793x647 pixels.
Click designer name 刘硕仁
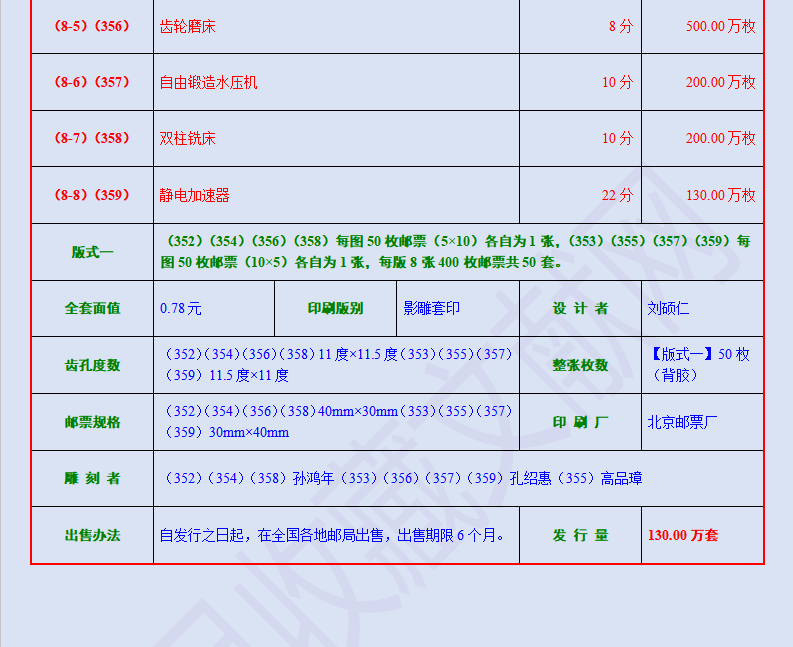click(x=668, y=309)
